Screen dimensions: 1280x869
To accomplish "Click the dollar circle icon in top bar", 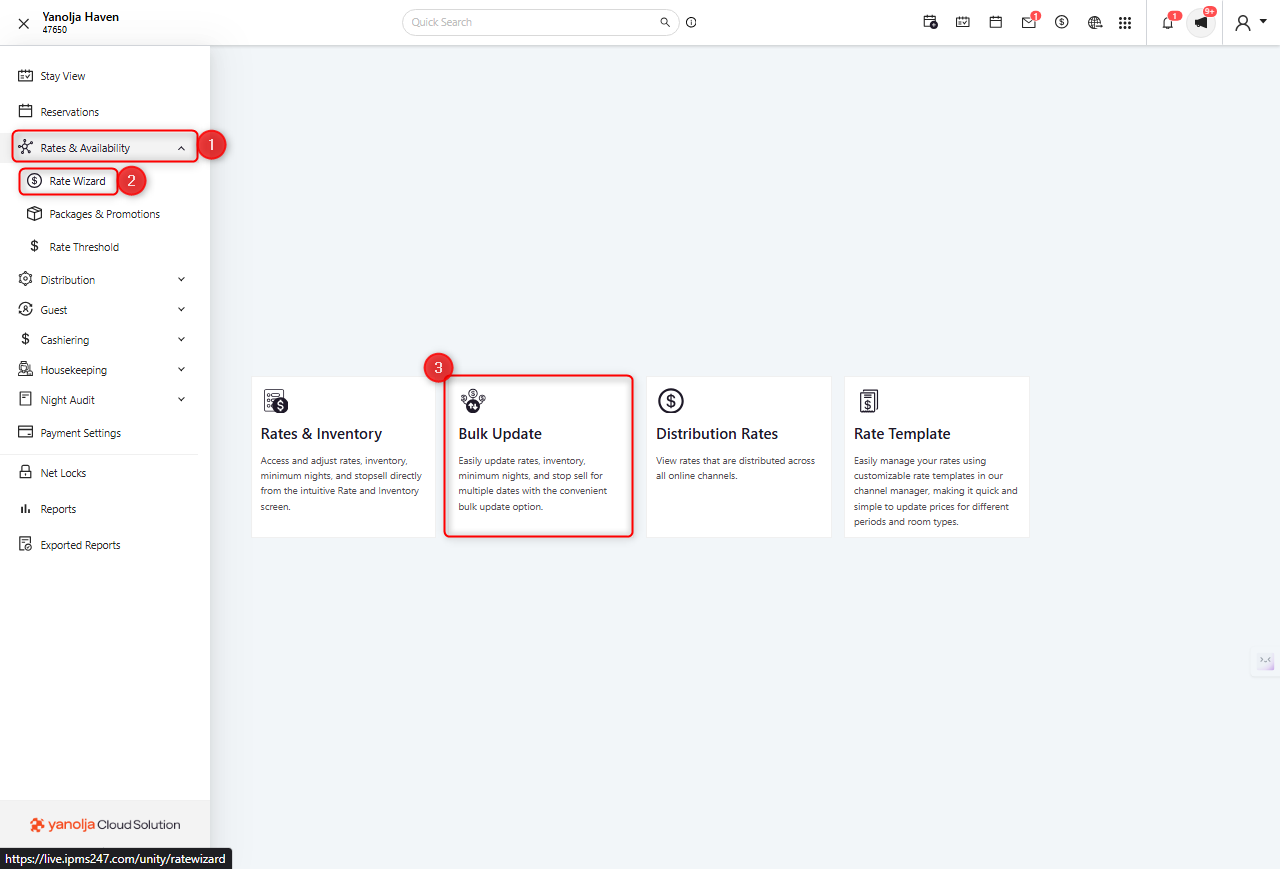I will 1062,22.
